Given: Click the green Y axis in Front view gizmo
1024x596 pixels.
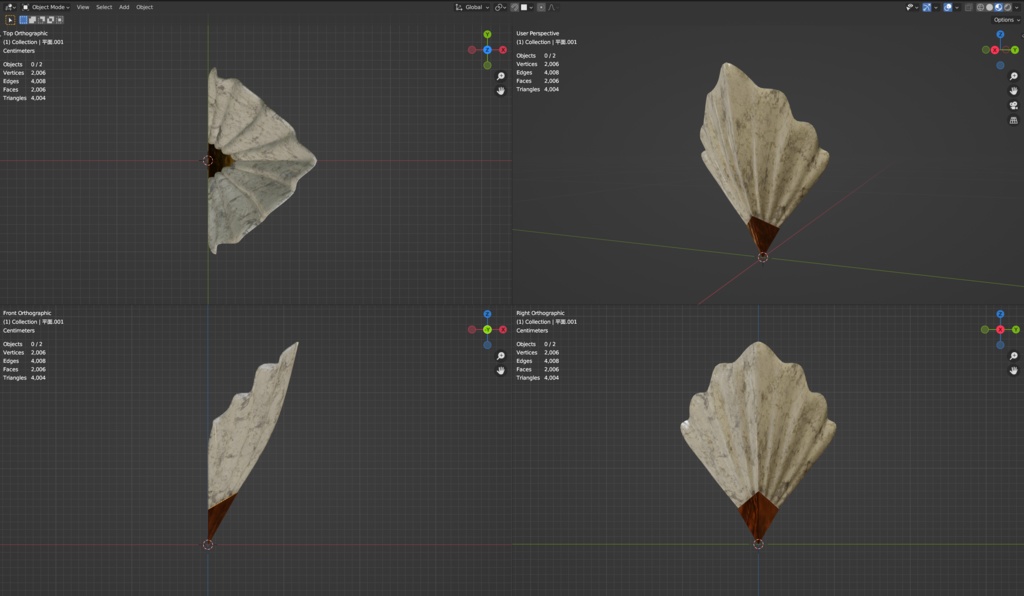Looking at the screenshot, I should 487,330.
